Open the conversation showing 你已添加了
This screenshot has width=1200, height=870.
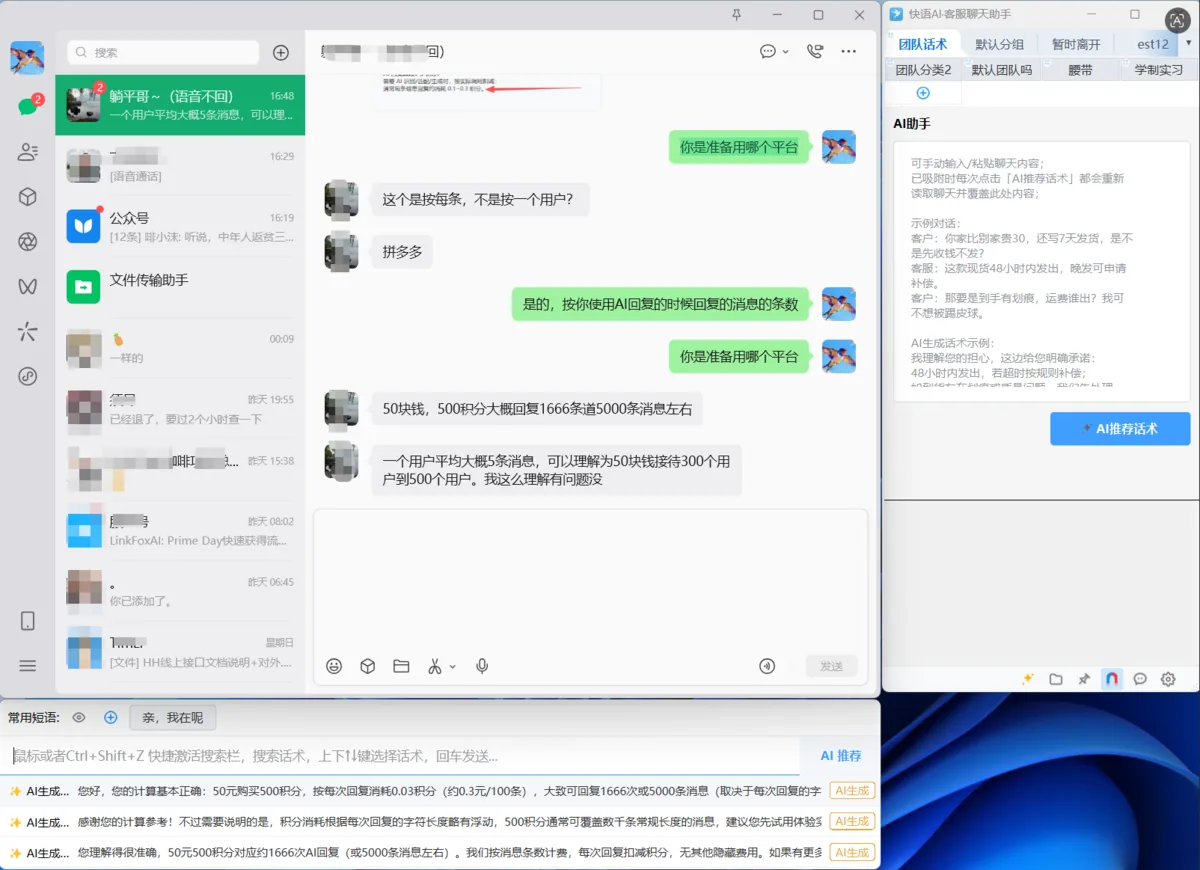180,590
